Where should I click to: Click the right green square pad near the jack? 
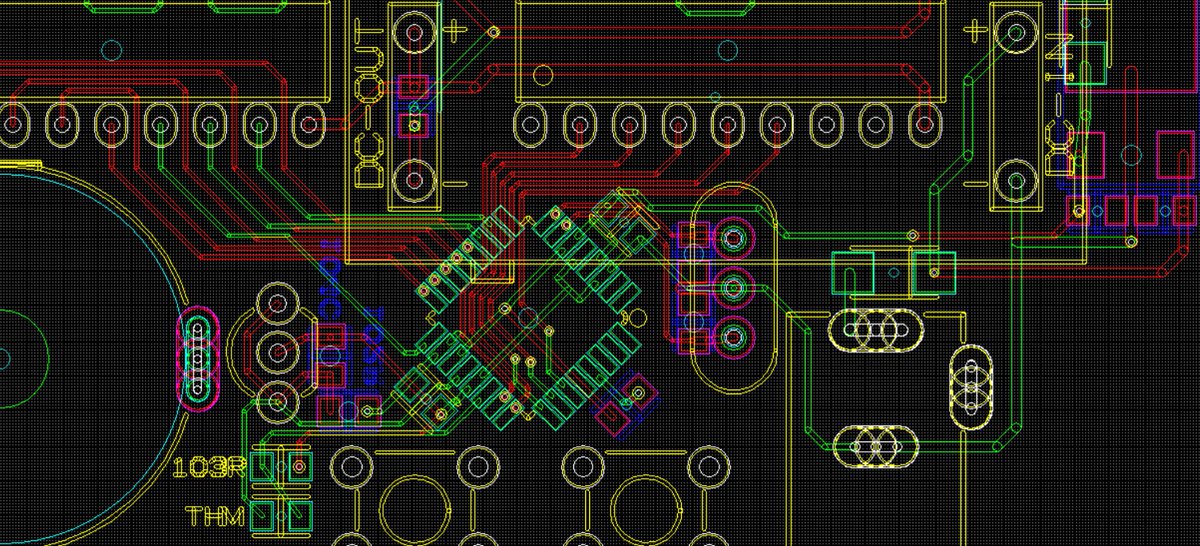coord(933,272)
